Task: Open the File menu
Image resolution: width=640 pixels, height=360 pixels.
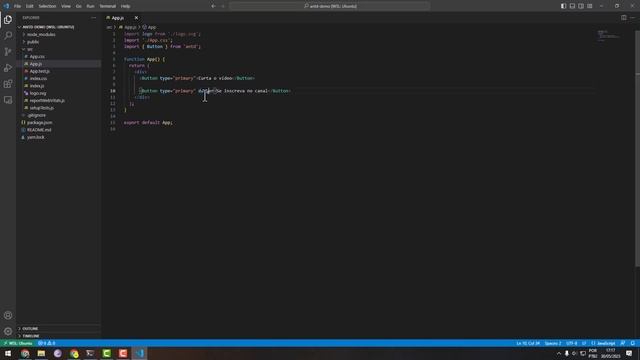Action: tap(17, 6)
